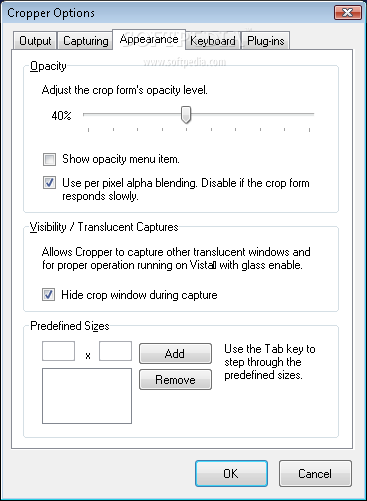Enable Show opacity menu item checkbox

pyautogui.click(x=49, y=159)
